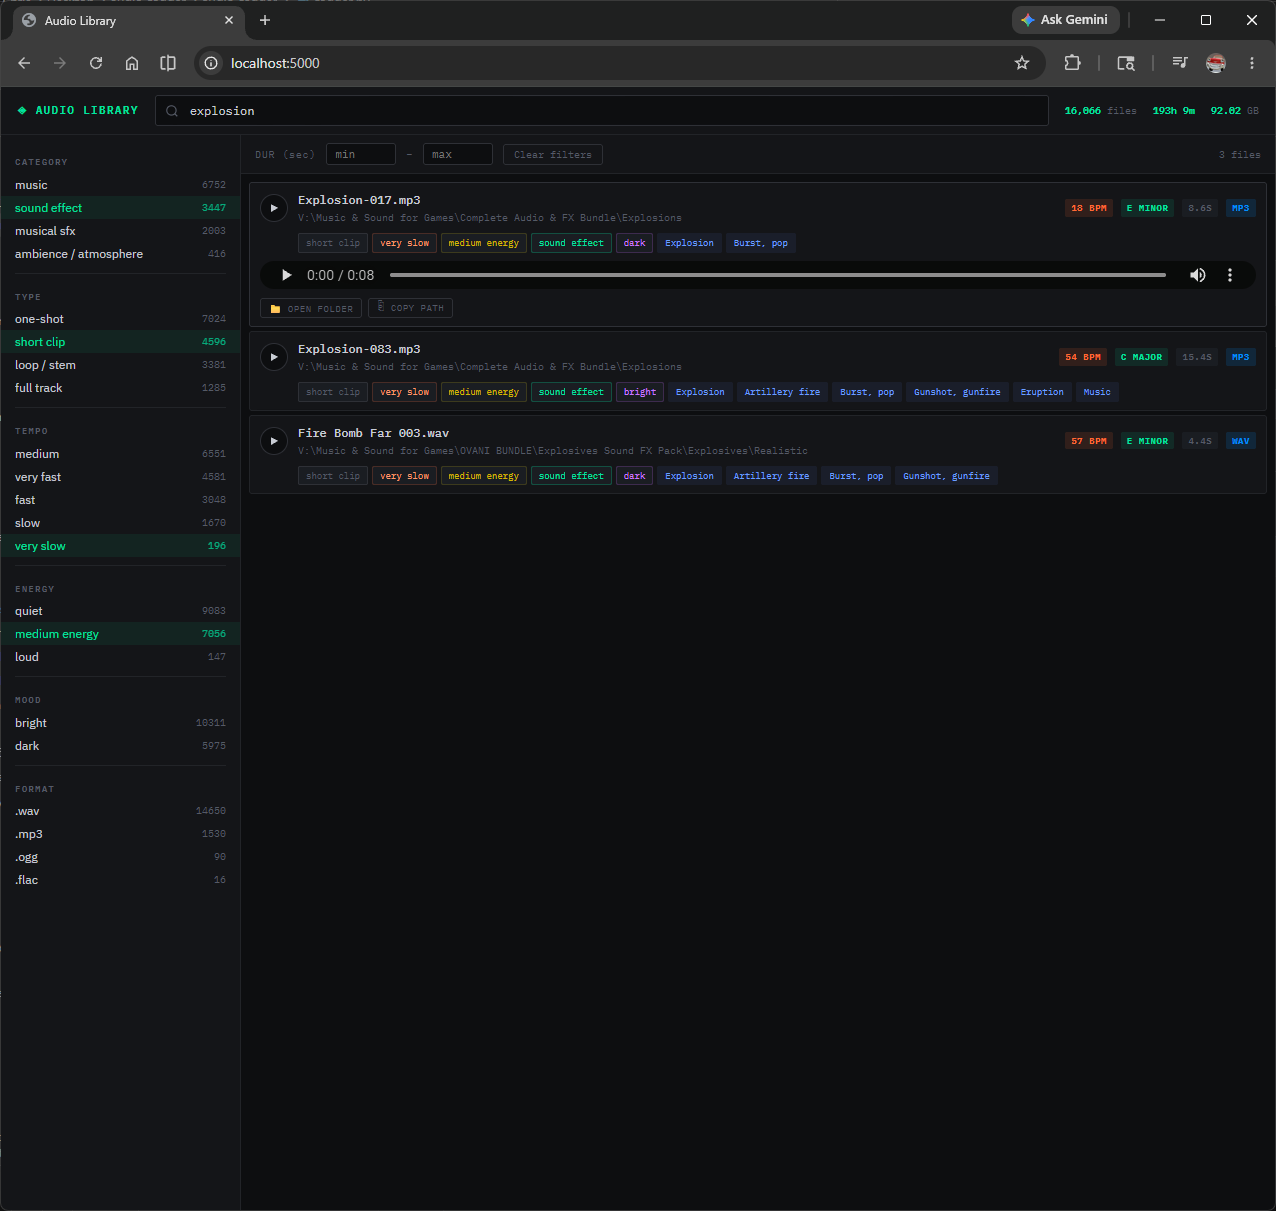The image size is (1276, 1211).
Task: Click the bright tag on Explosion-083
Action: tap(640, 392)
